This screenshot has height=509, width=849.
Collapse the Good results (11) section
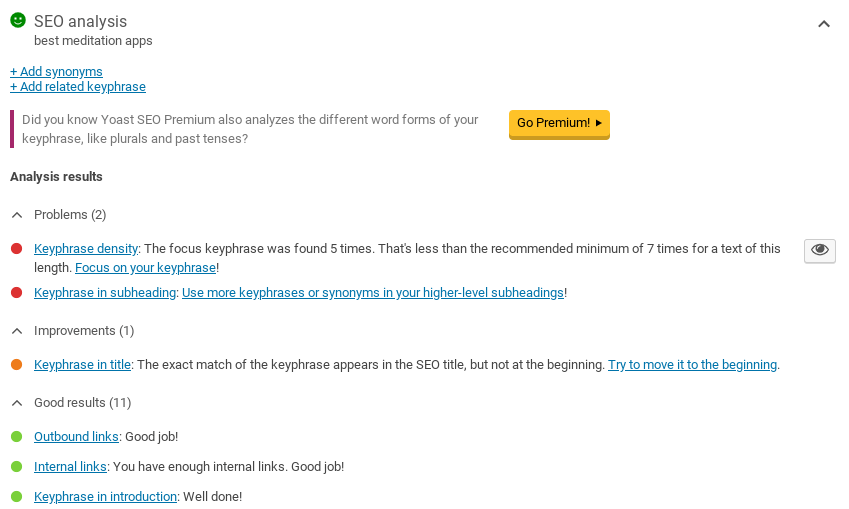16,403
